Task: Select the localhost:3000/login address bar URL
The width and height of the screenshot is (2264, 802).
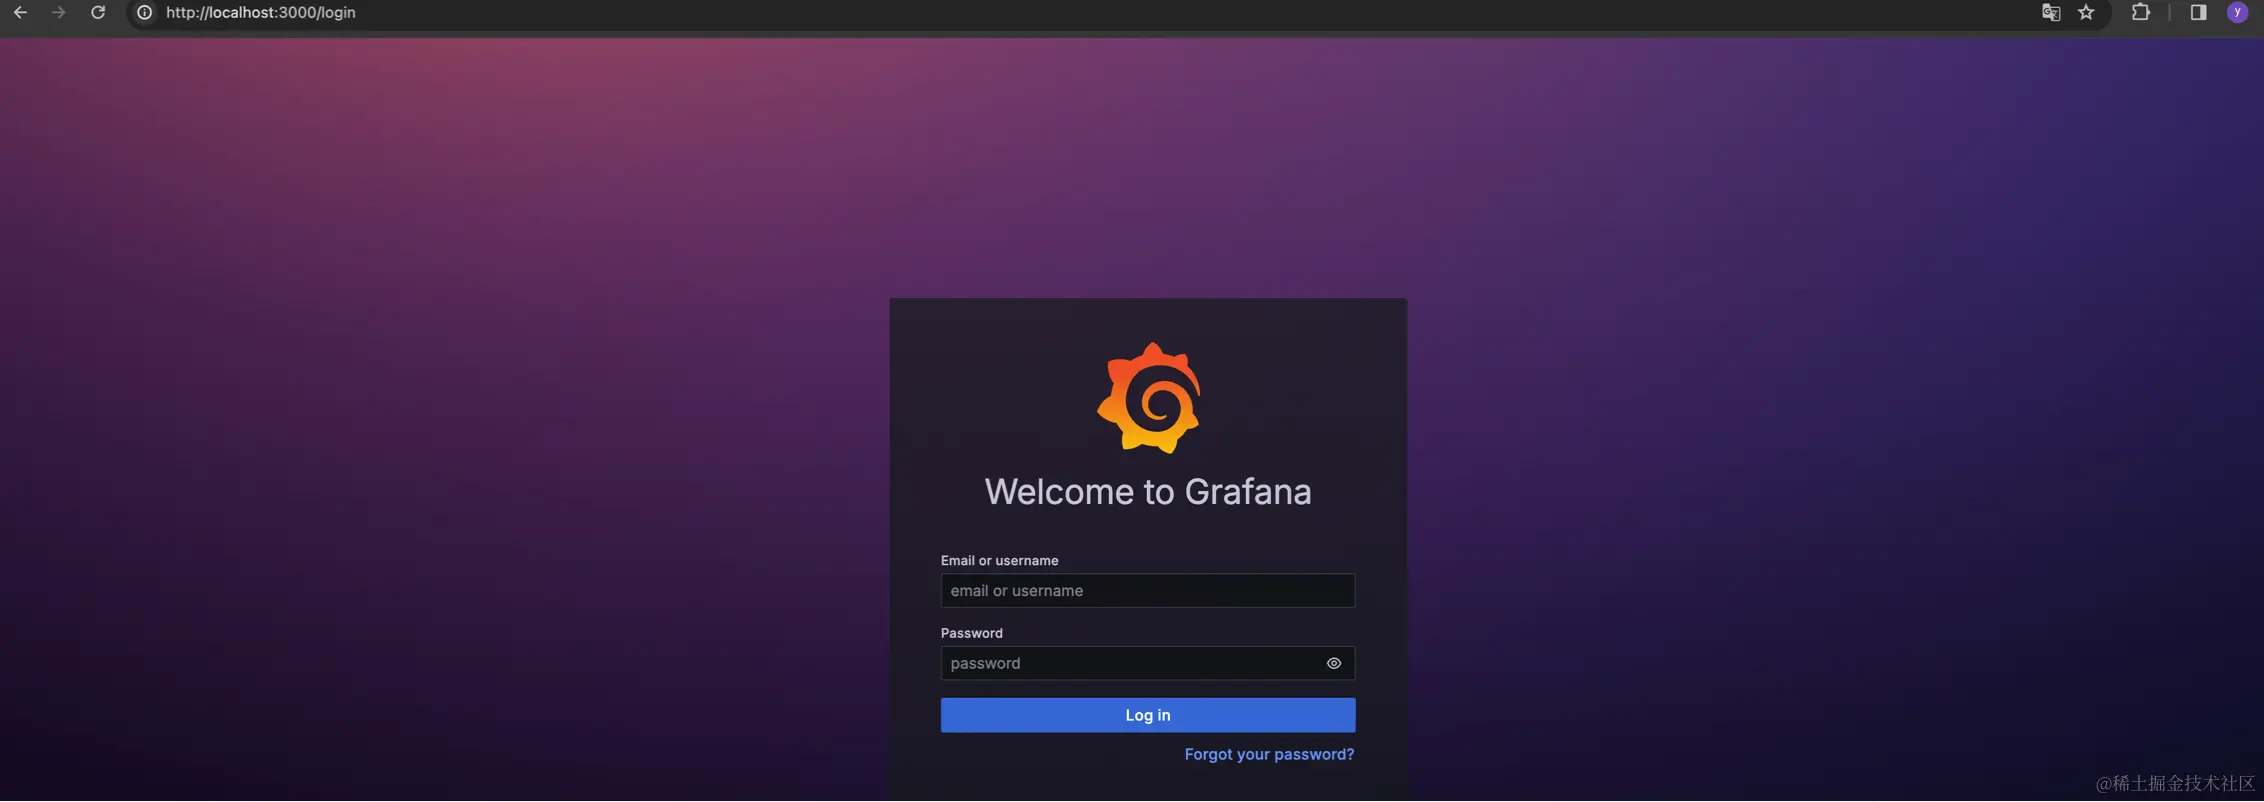Action: [261, 13]
